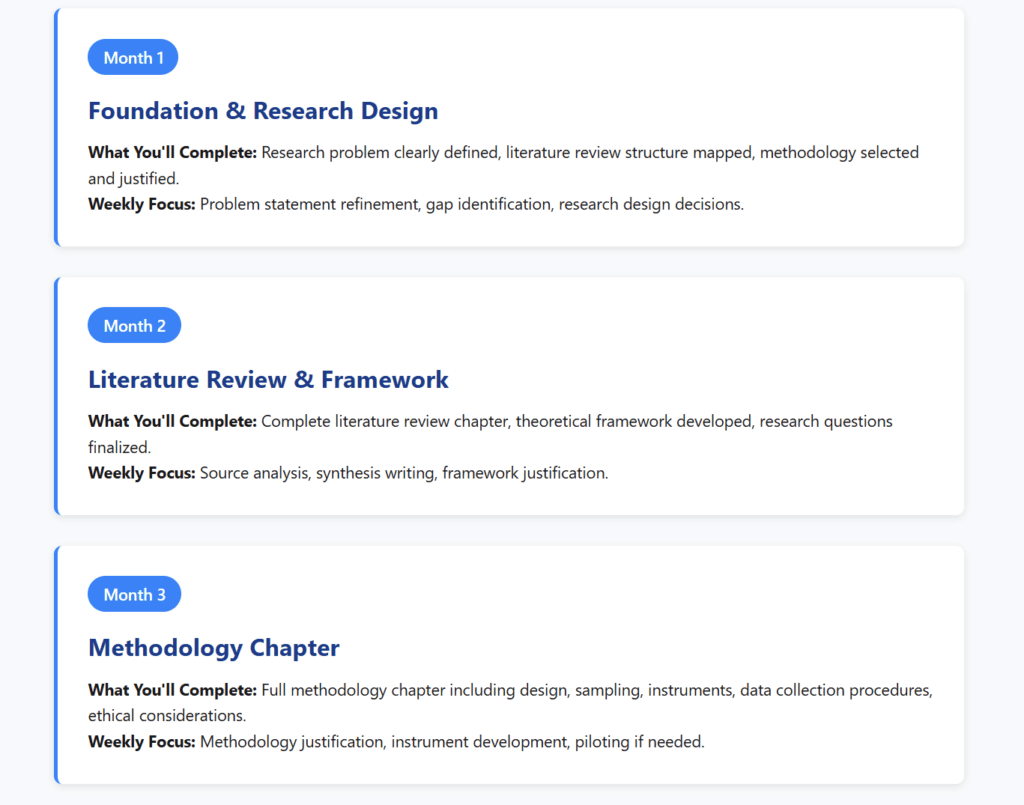Click the "Complete literature review chapter" text
This screenshot has width=1024, height=805.
387,422
